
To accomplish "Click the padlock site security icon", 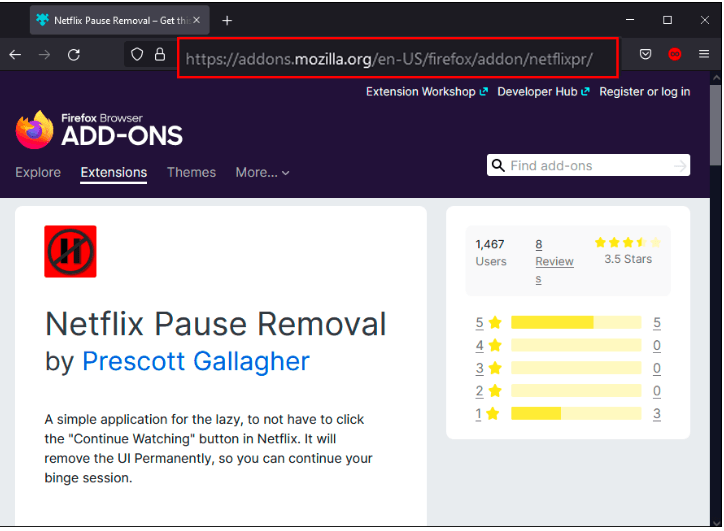I will (x=160, y=54).
